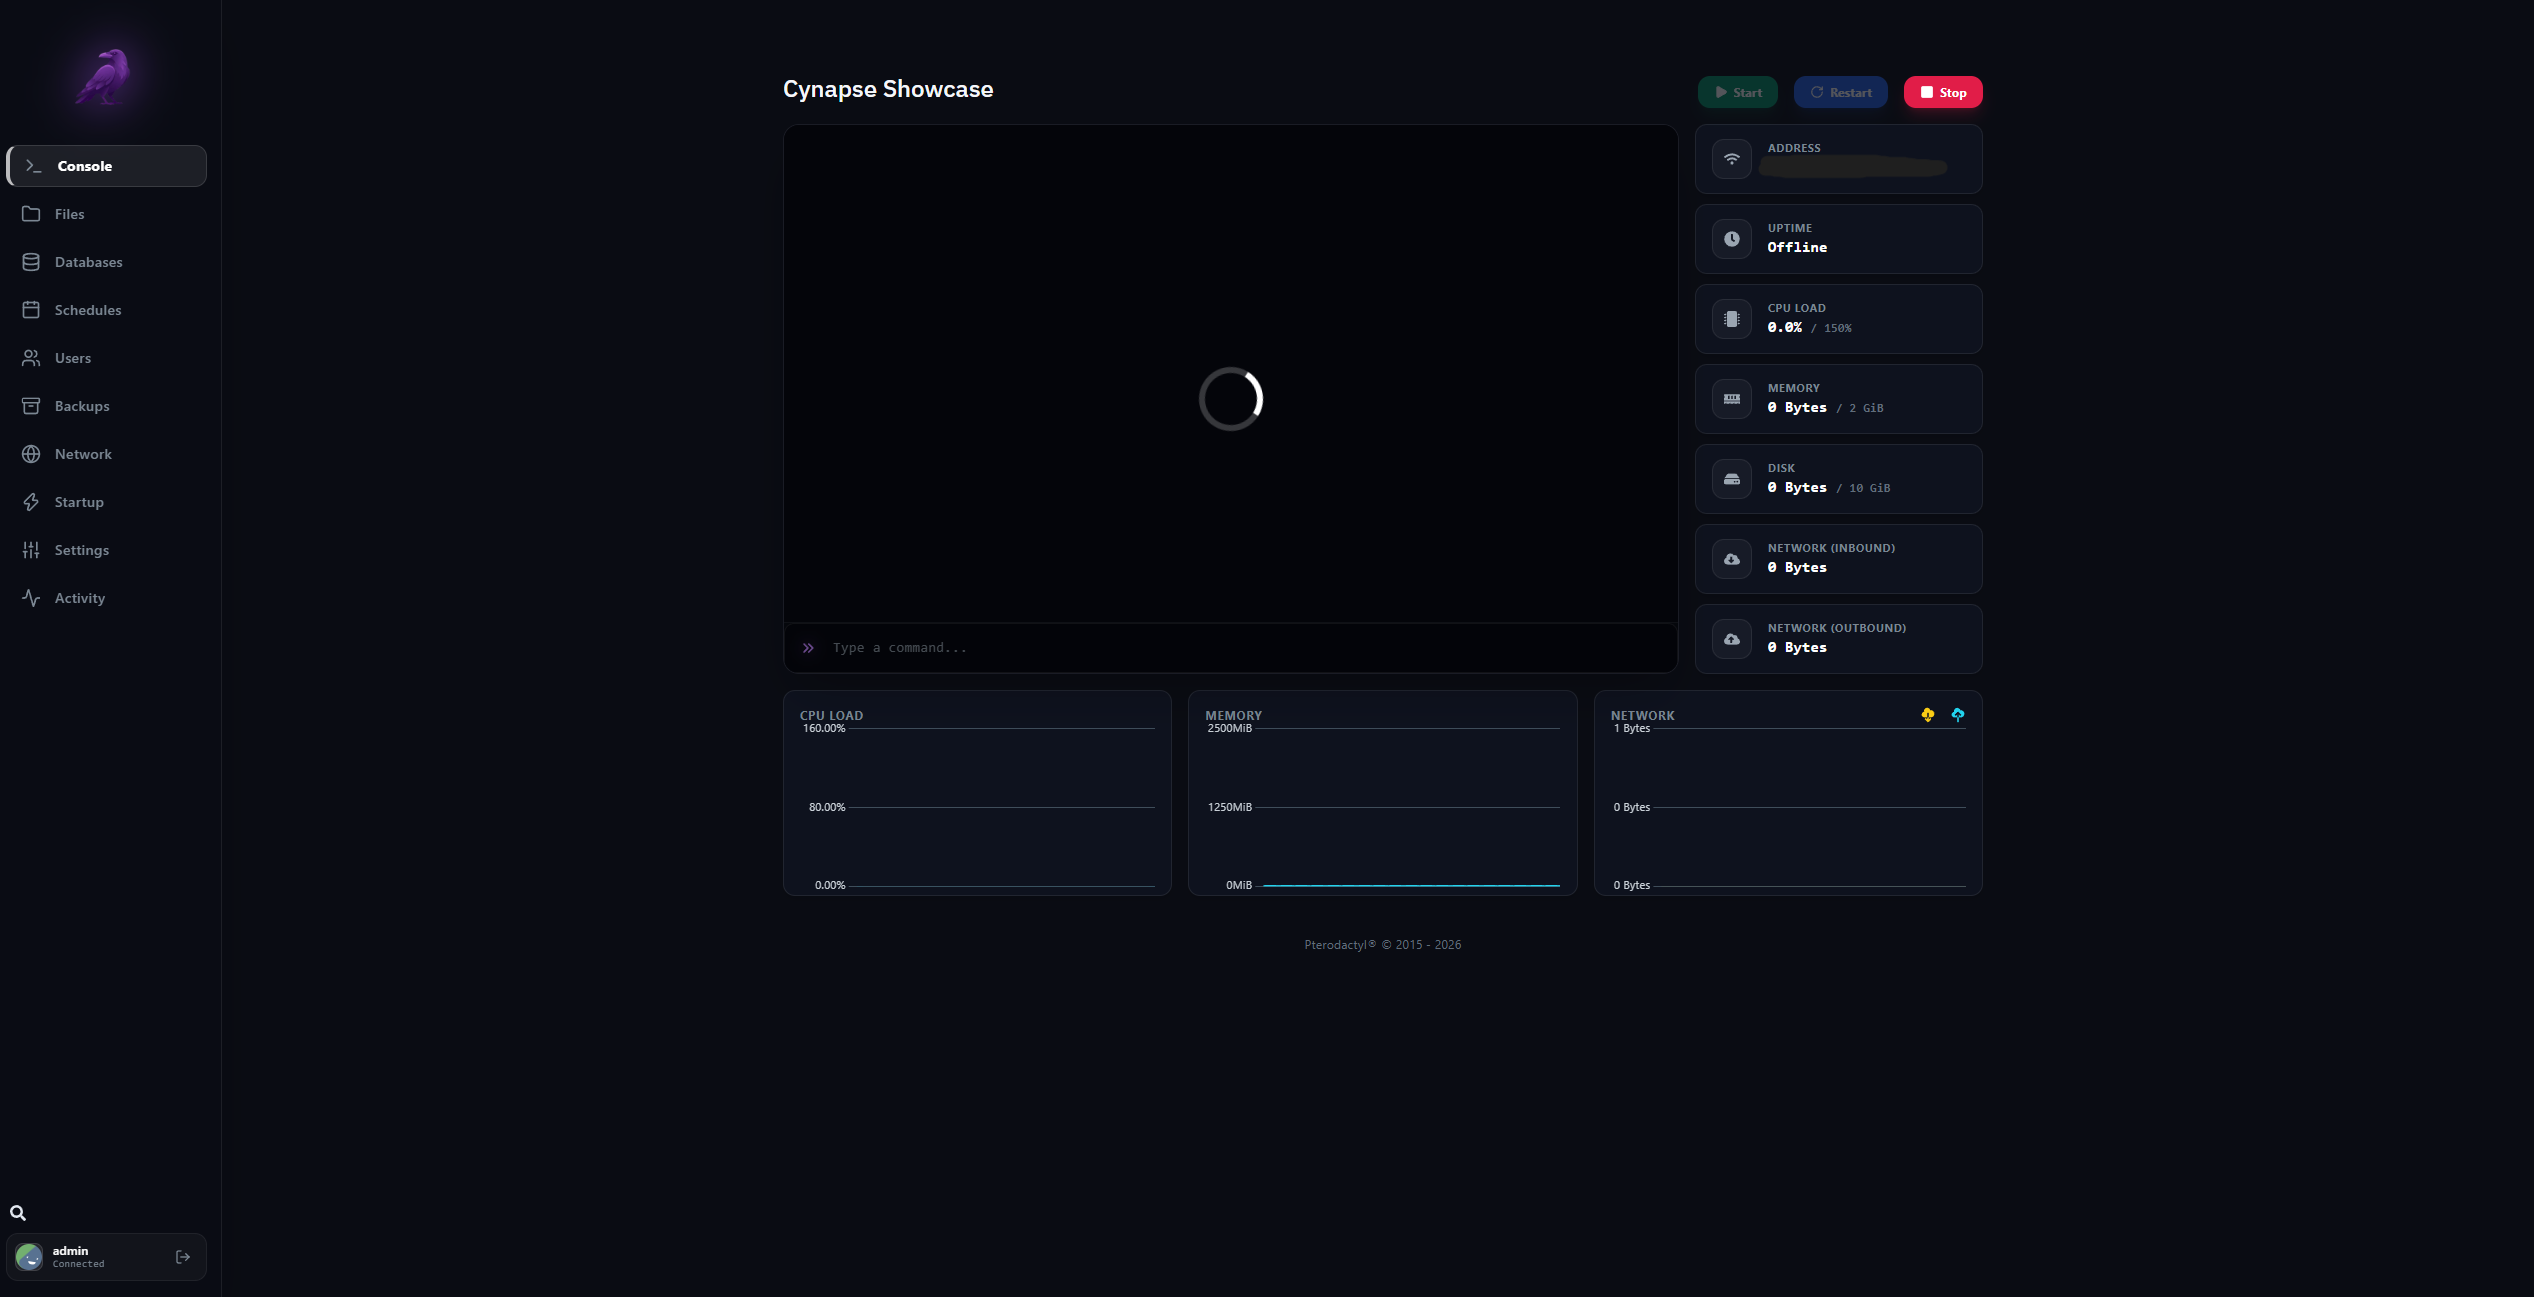Click the Activity pulse icon
Viewport: 2534px width, 1297px height.
click(31, 598)
